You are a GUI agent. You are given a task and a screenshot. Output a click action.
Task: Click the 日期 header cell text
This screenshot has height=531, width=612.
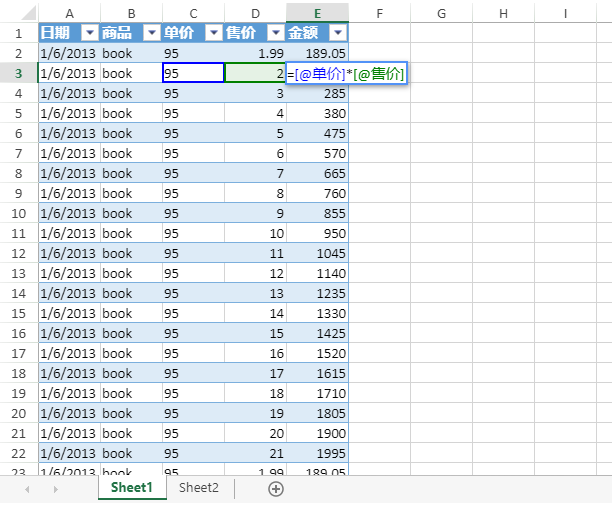tap(55, 33)
